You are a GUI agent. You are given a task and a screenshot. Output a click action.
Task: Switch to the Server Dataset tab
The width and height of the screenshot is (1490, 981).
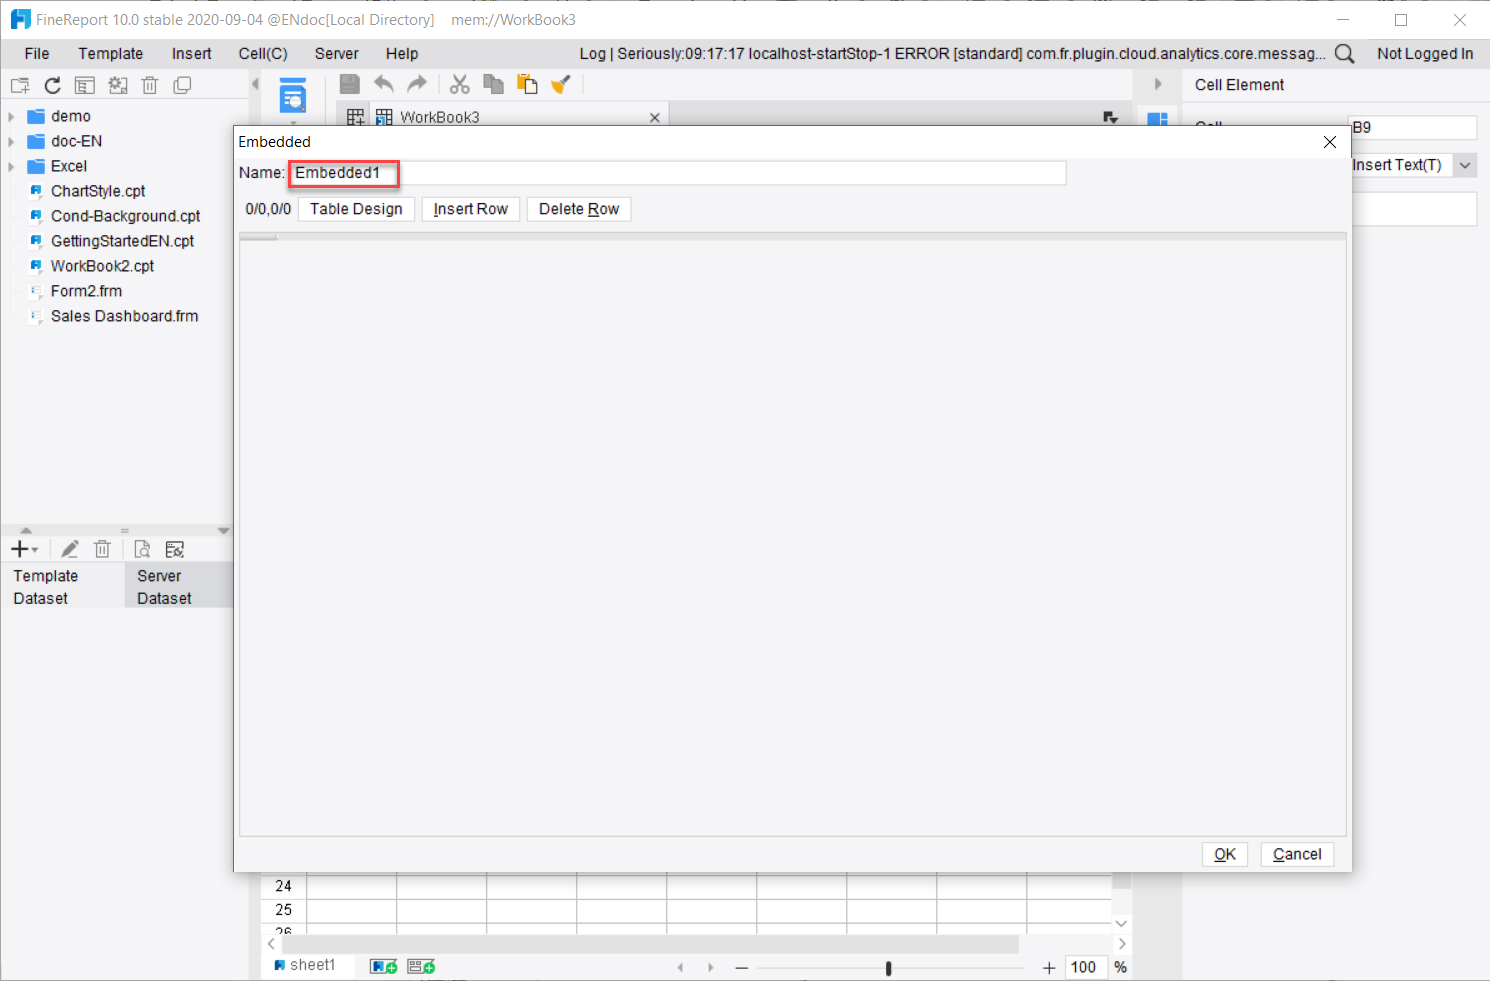(165, 585)
